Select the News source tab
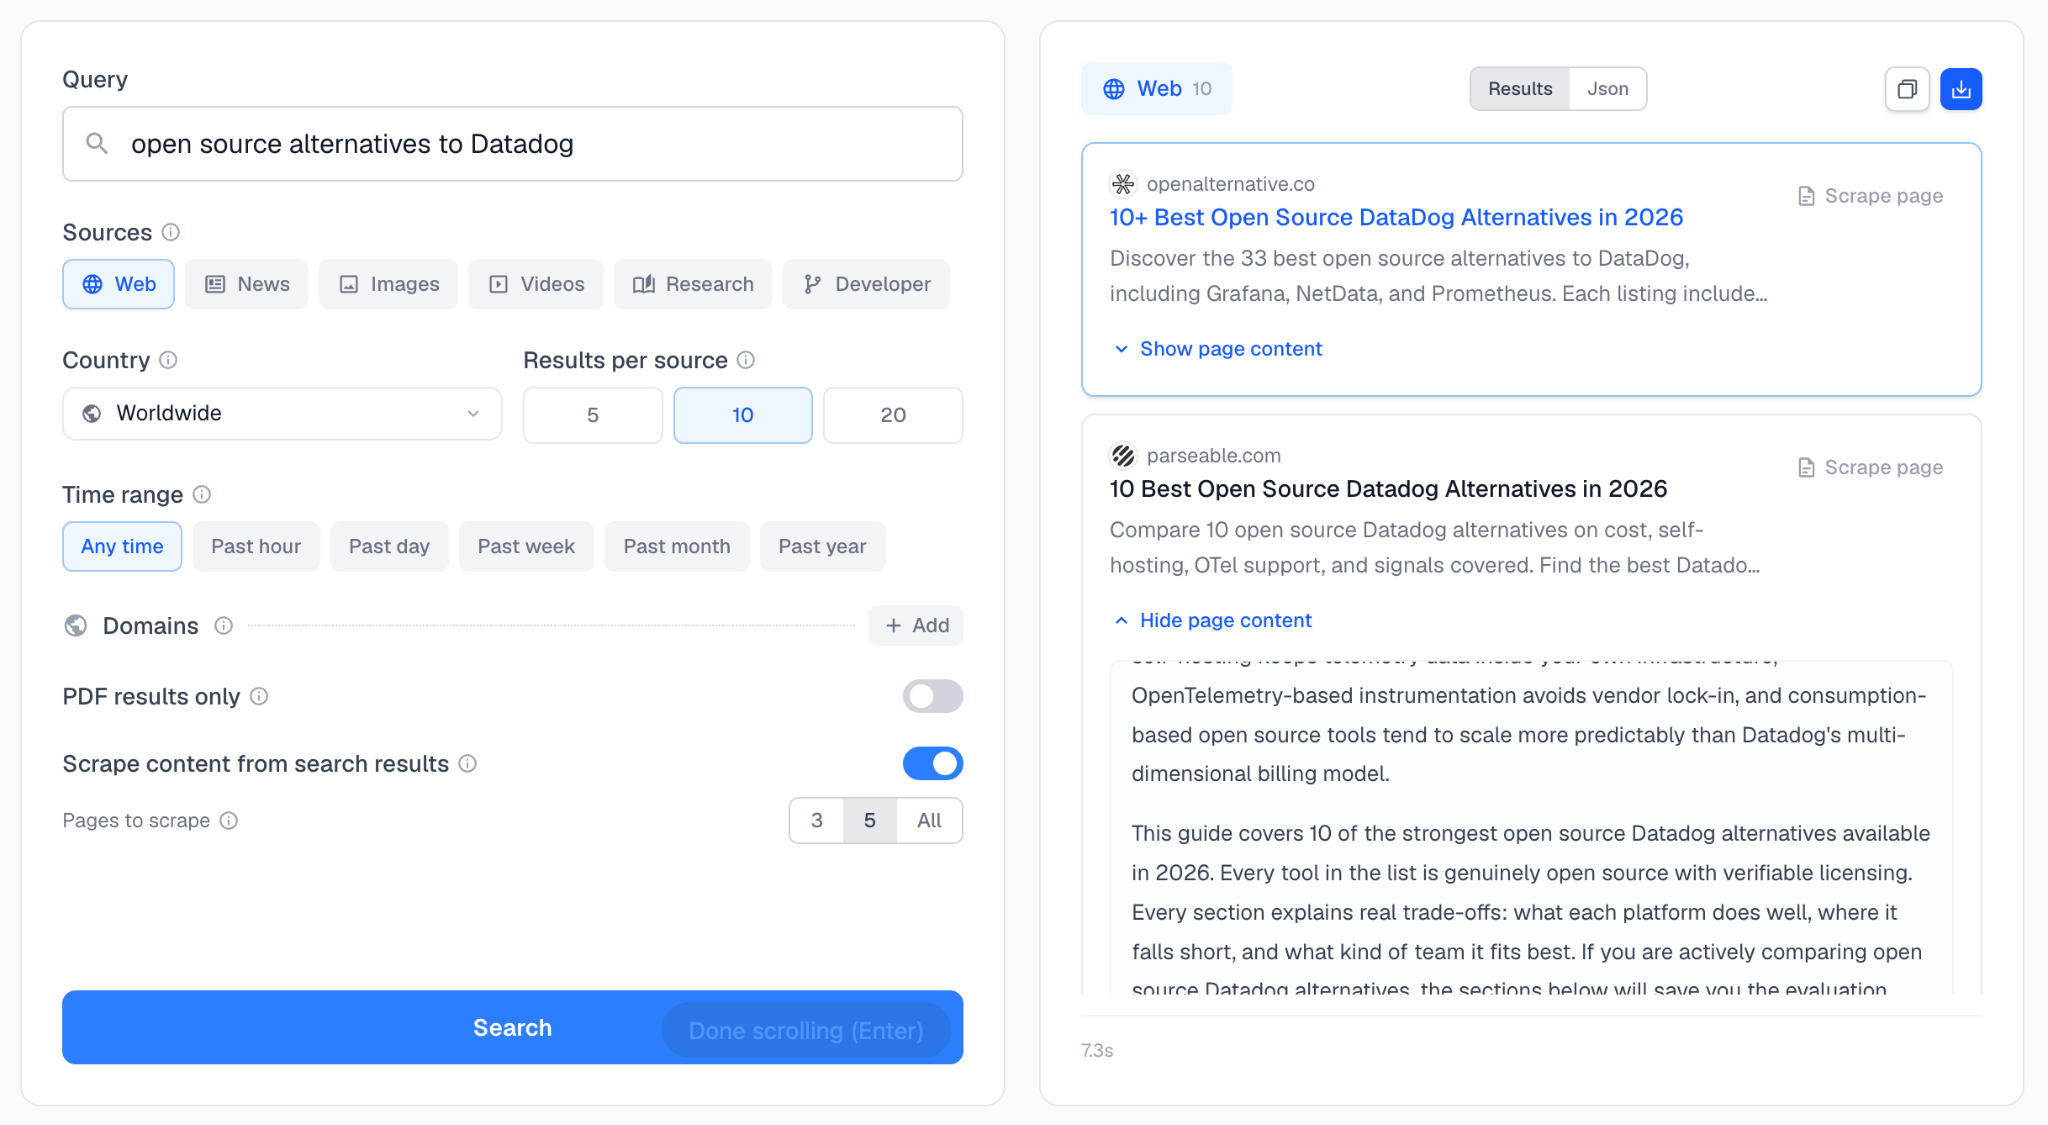The width and height of the screenshot is (2048, 1125). (247, 284)
